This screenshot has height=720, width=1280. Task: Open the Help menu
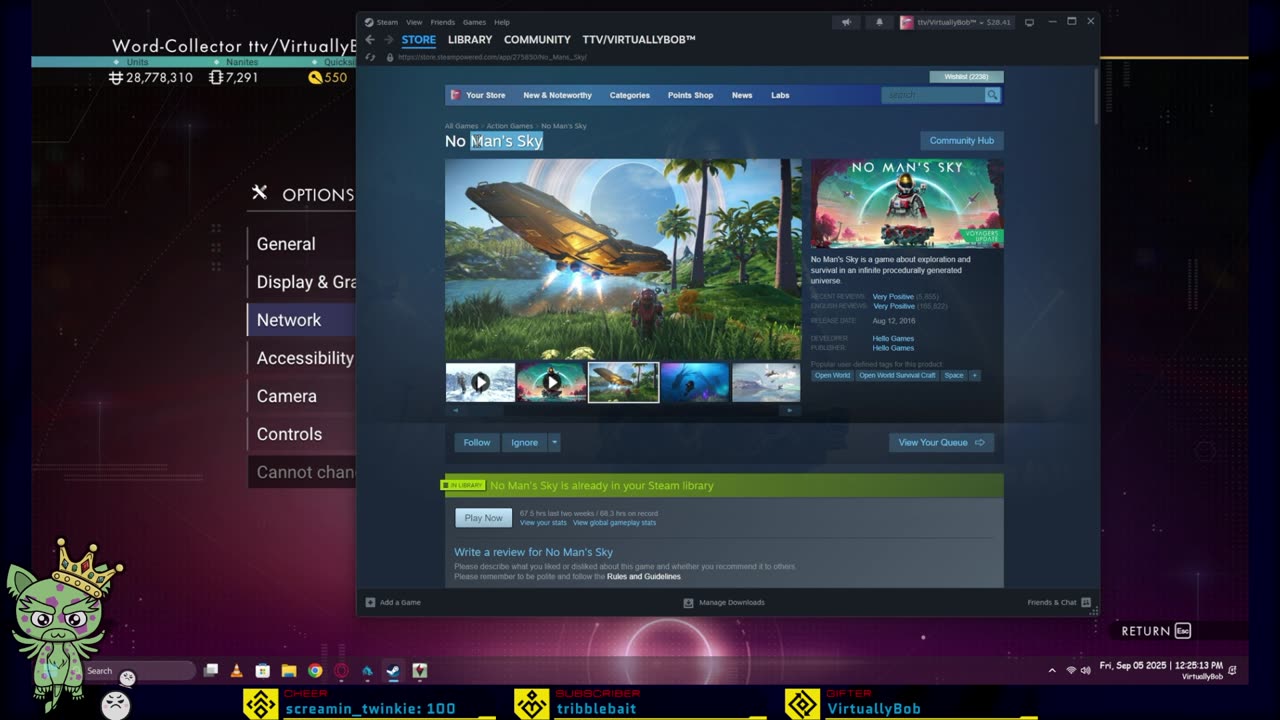pos(502,22)
